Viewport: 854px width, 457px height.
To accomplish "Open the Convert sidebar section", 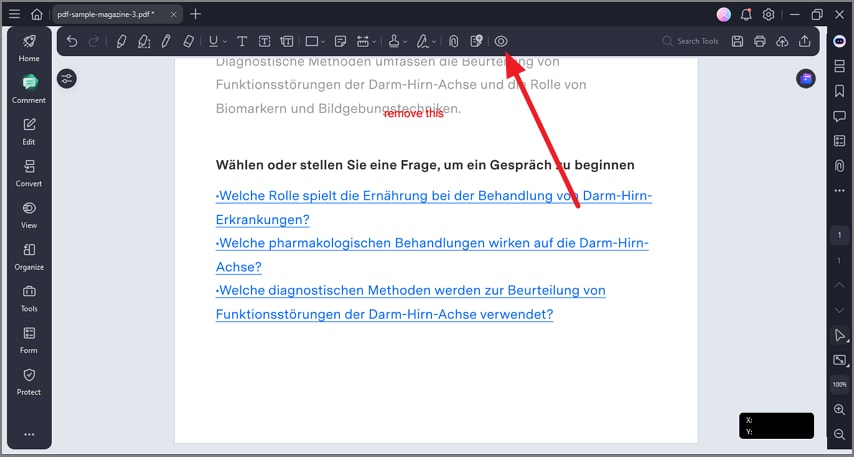I will (29, 173).
